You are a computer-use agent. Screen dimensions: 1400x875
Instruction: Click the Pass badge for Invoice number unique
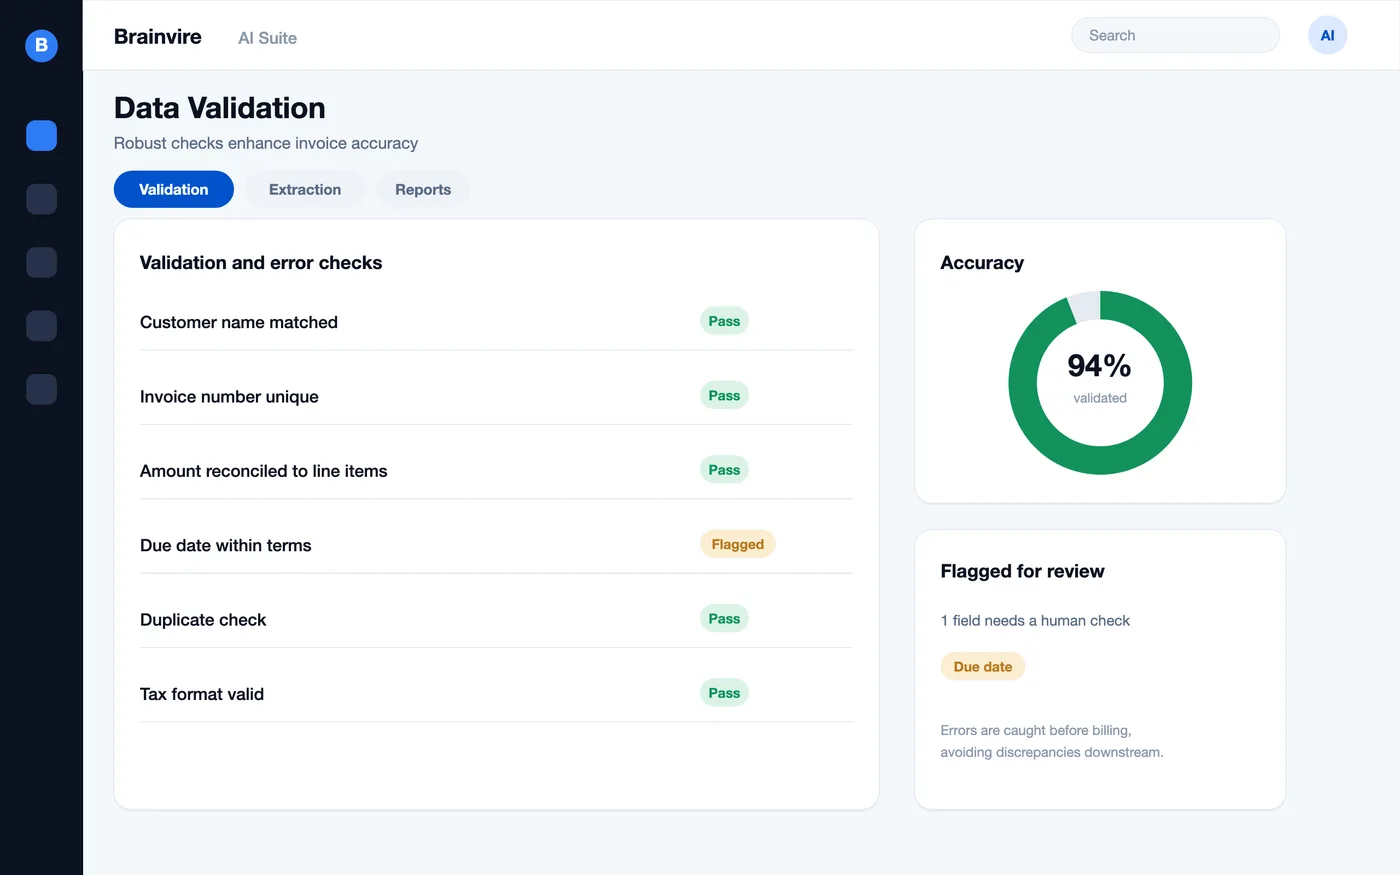pyautogui.click(x=724, y=395)
